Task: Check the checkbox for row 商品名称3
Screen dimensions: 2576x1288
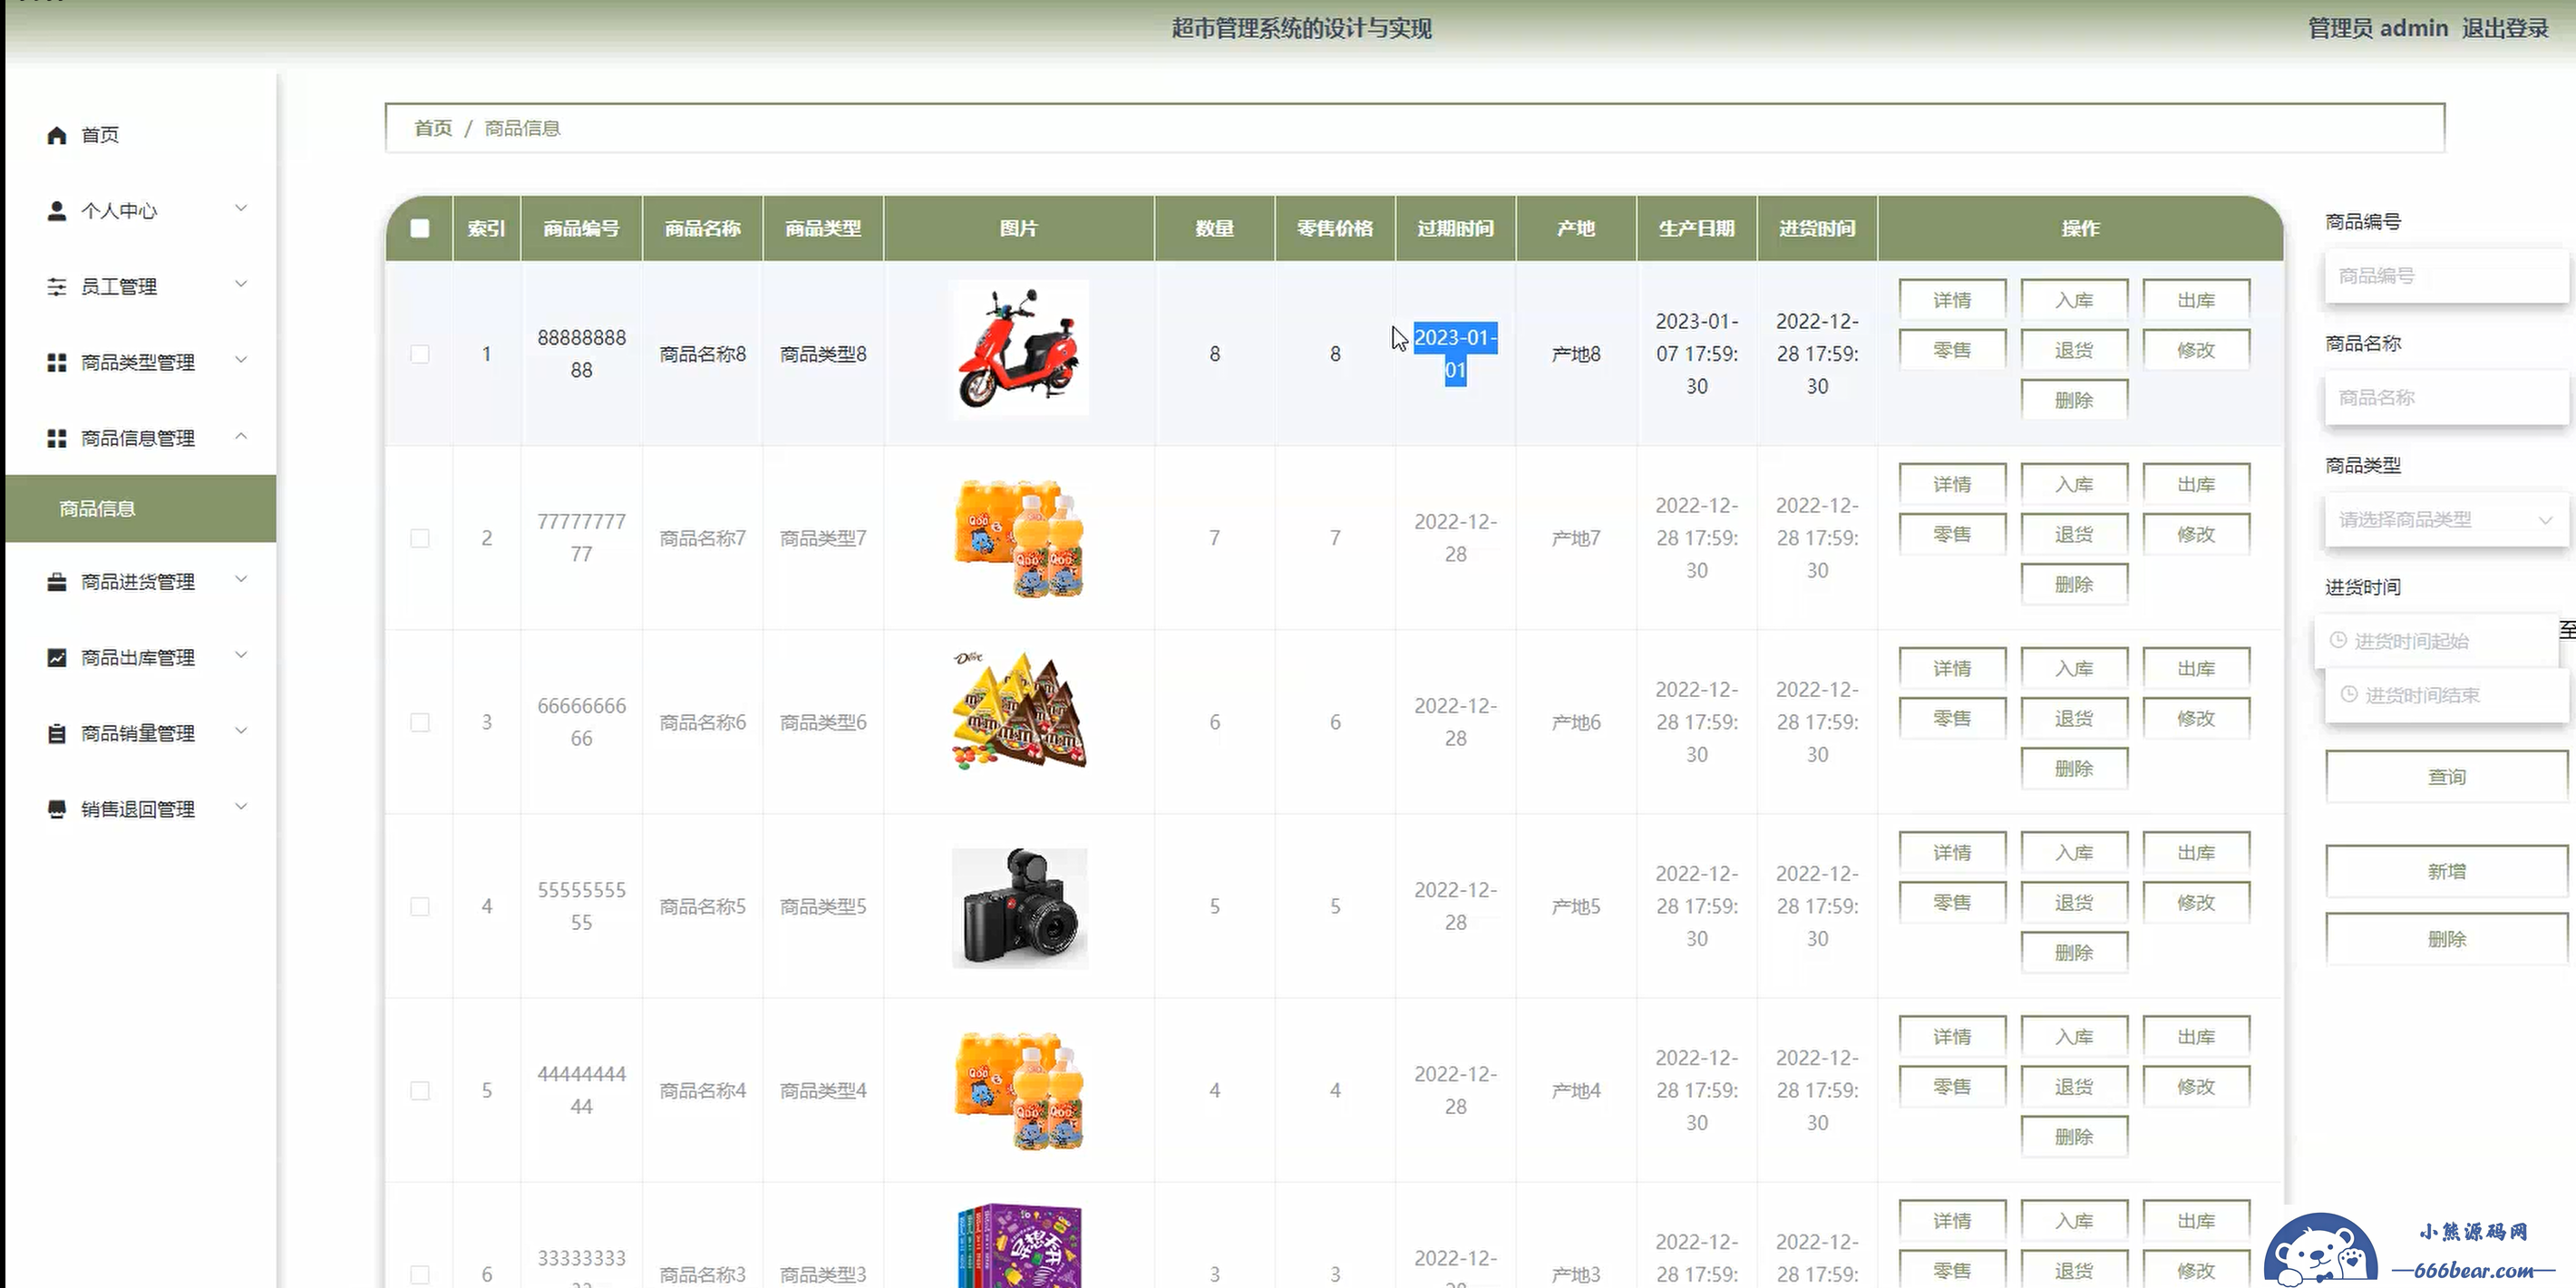Action: point(420,1274)
